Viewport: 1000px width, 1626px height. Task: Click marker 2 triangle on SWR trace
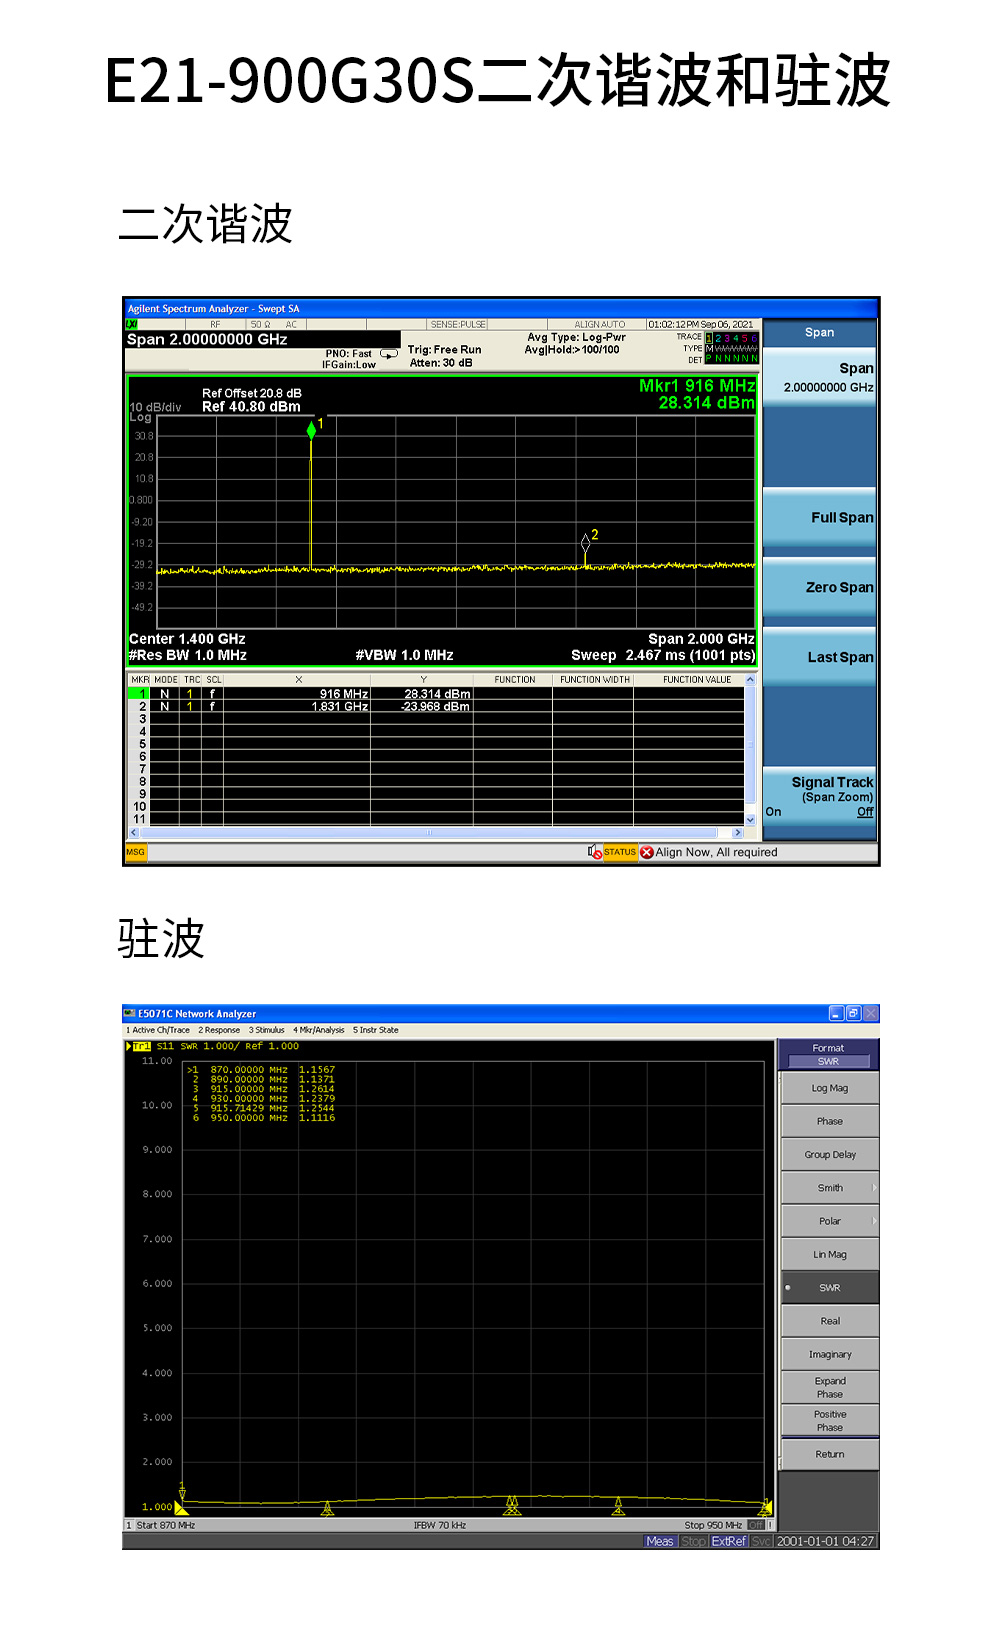[327, 1508]
